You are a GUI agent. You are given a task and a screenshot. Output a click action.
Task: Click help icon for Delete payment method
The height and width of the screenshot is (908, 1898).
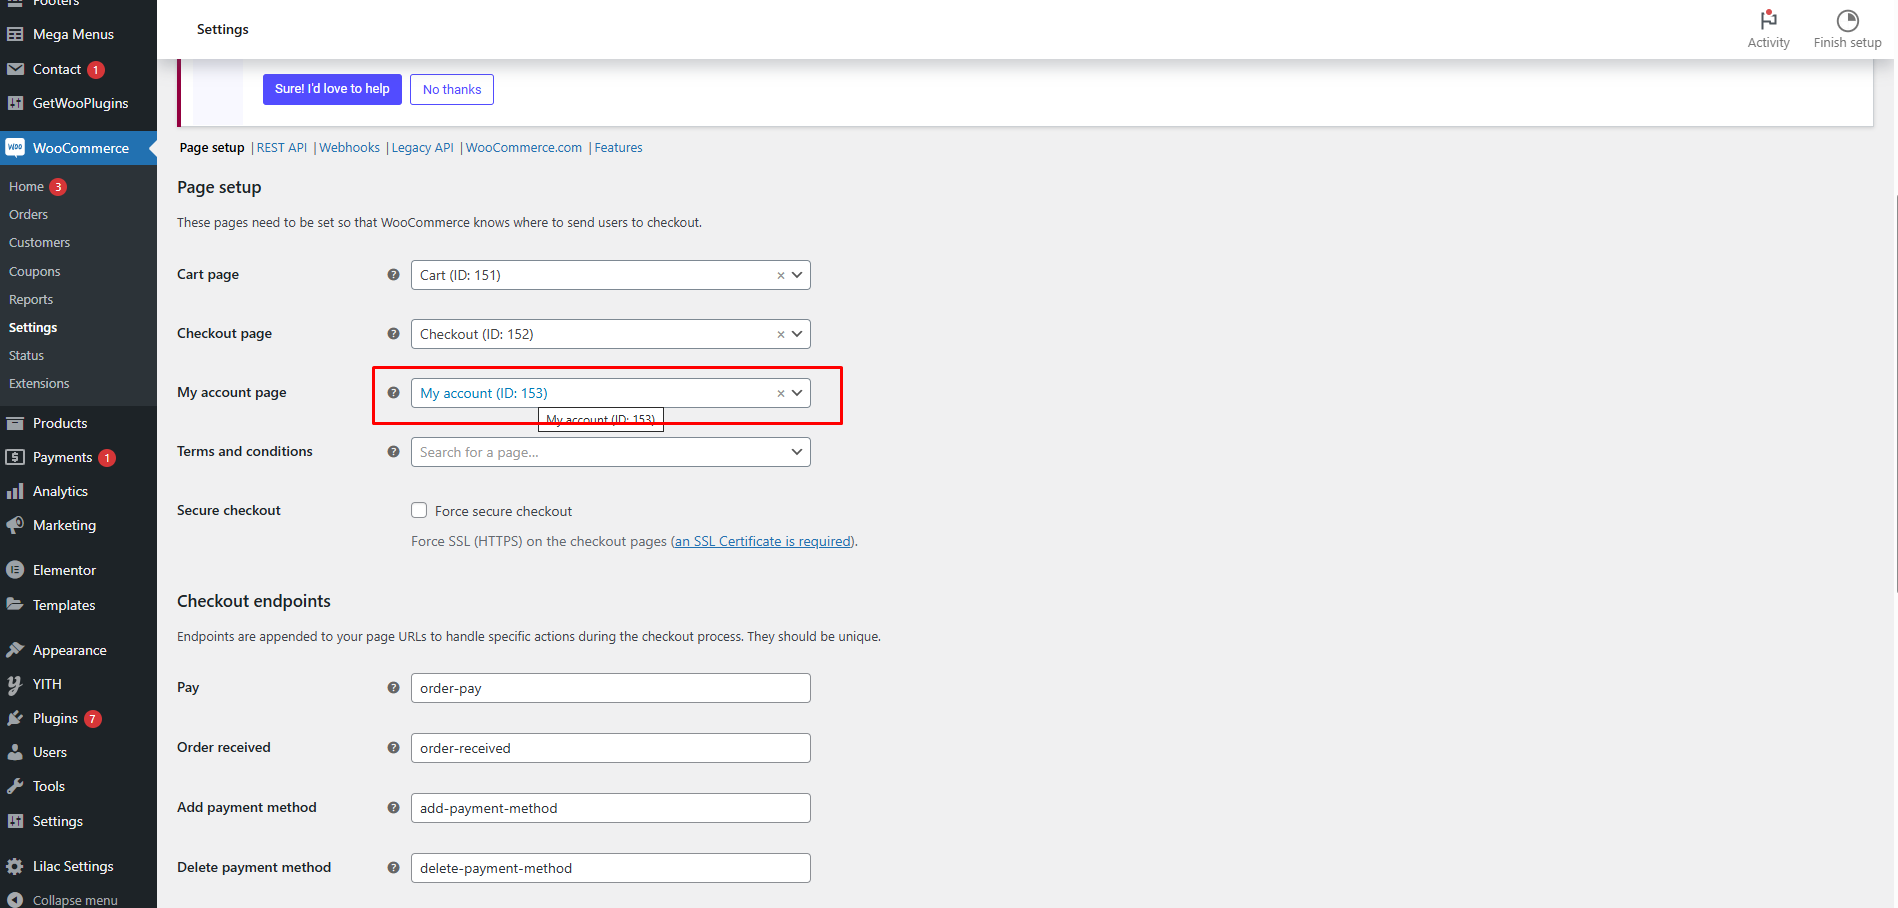coord(393,867)
